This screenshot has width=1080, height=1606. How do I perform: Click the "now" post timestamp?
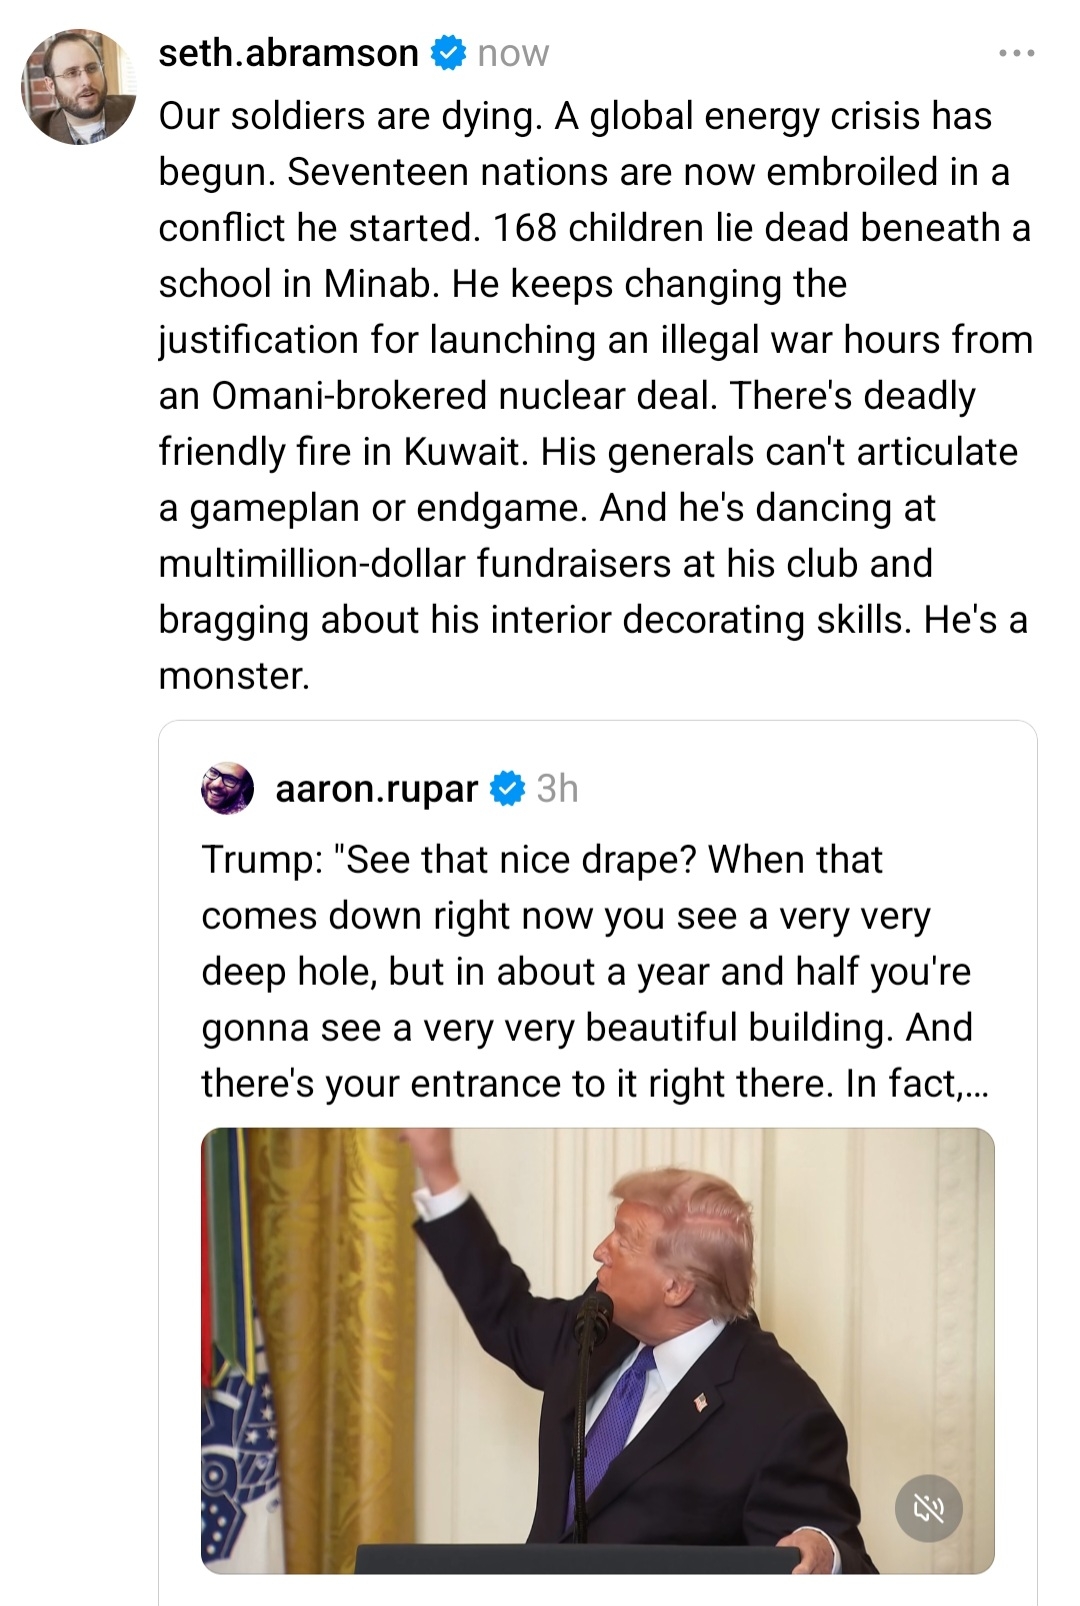[x=513, y=53]
